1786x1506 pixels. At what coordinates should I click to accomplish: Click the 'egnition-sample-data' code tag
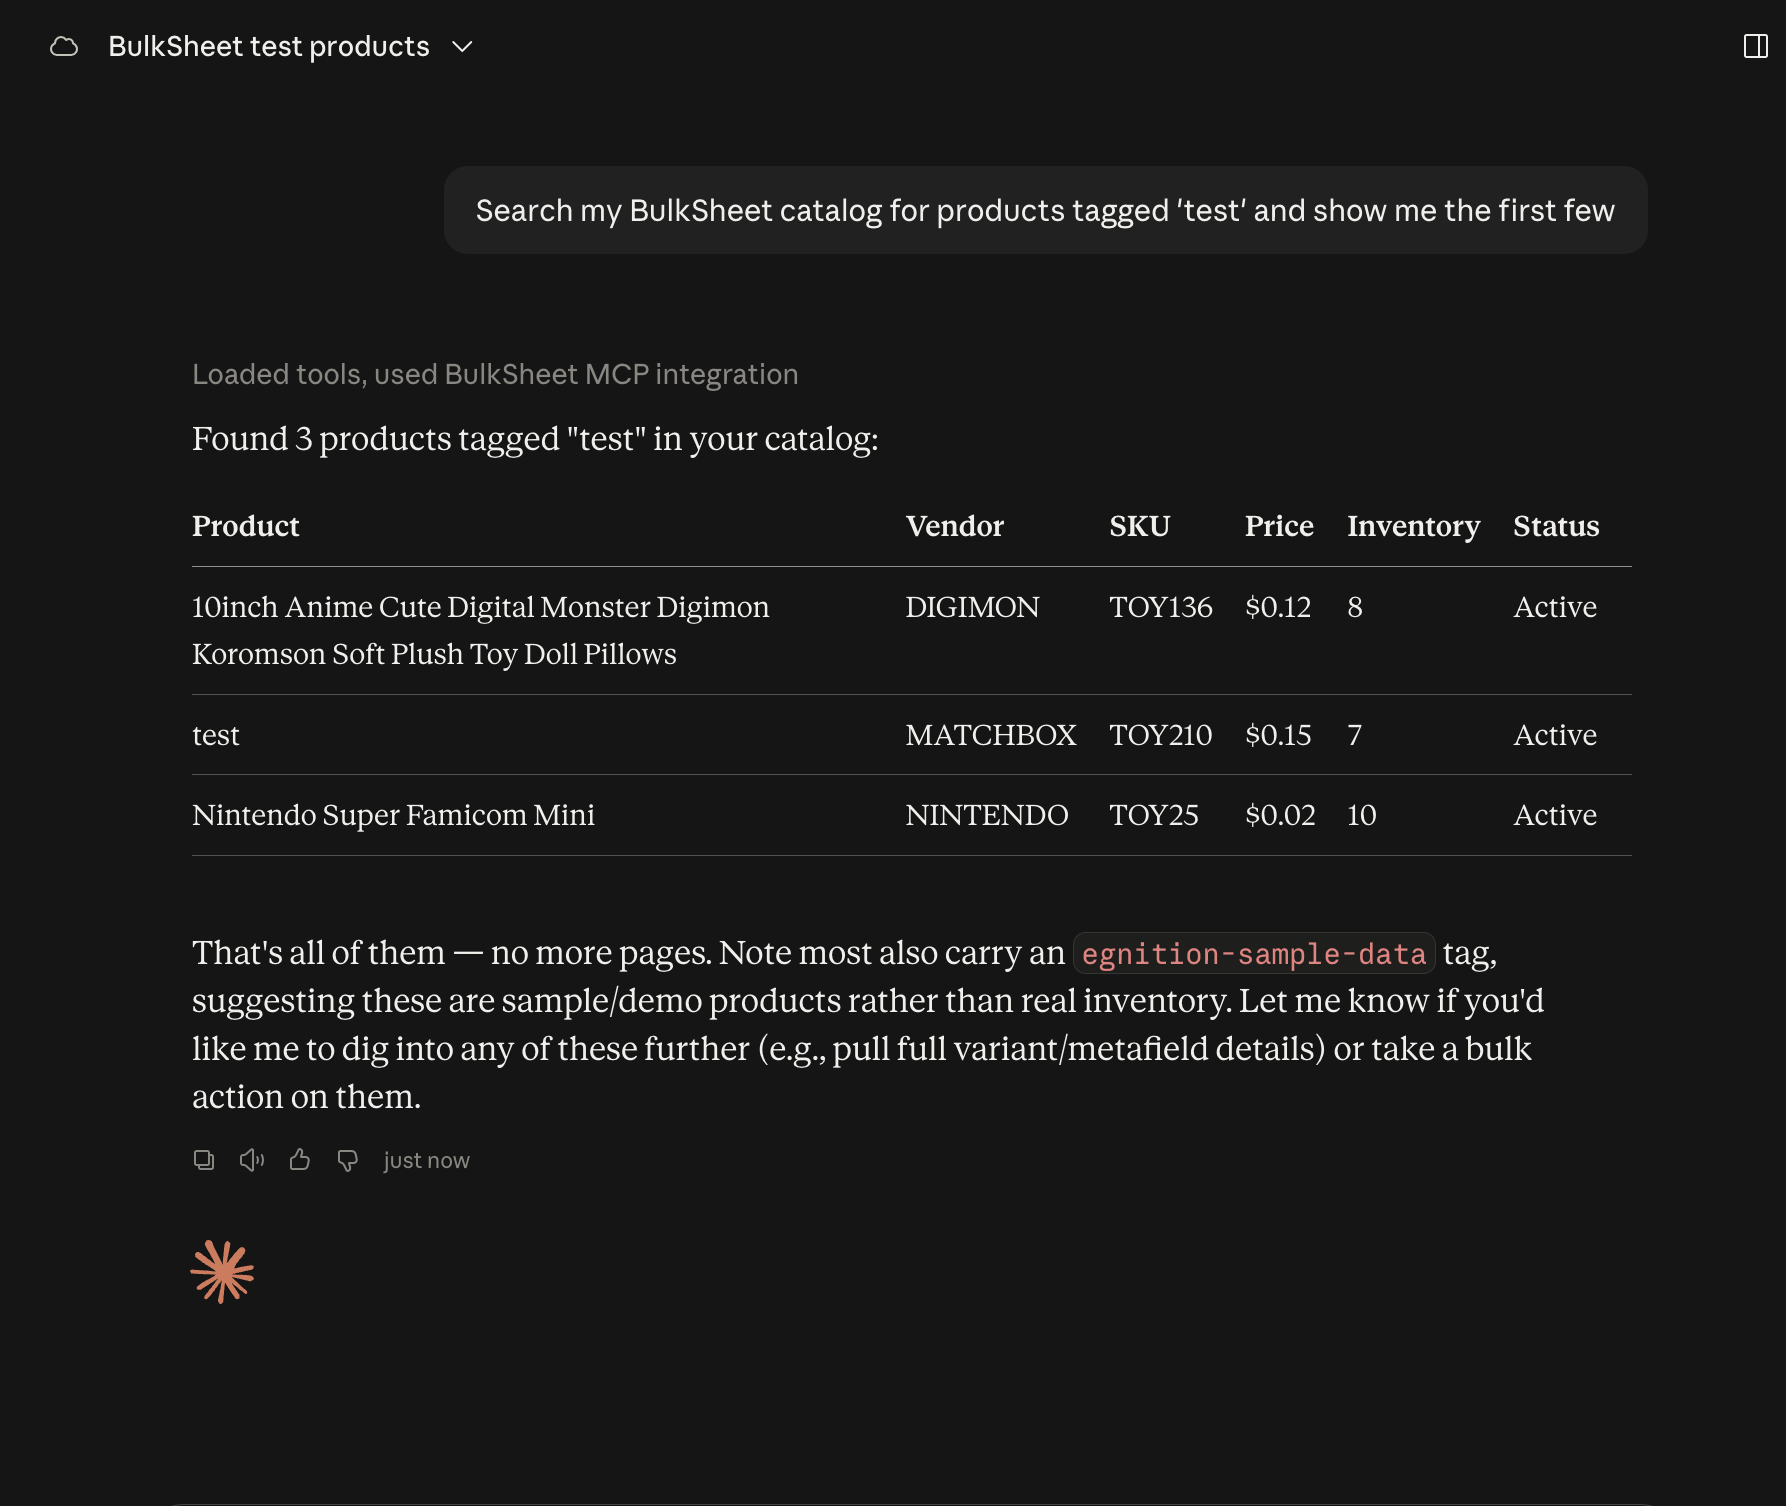[x=1254, y=953]
